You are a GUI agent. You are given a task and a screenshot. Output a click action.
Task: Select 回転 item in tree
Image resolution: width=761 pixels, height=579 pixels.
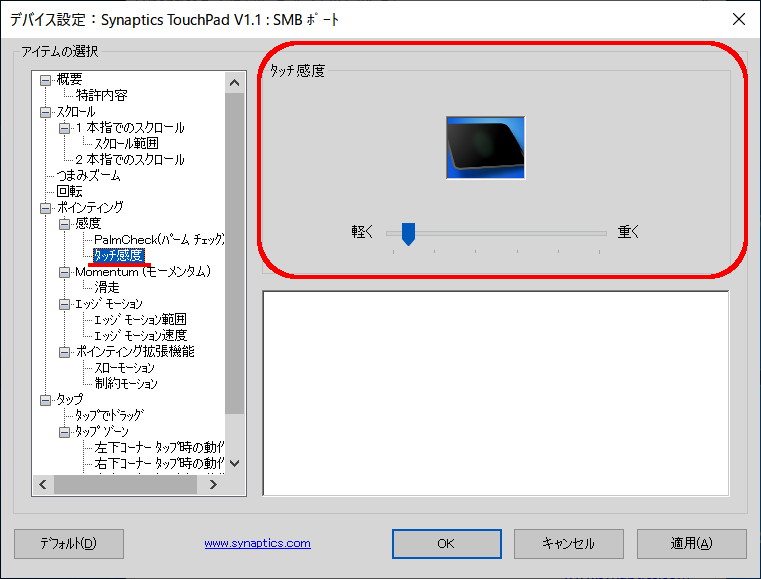[x=69, y=191]
